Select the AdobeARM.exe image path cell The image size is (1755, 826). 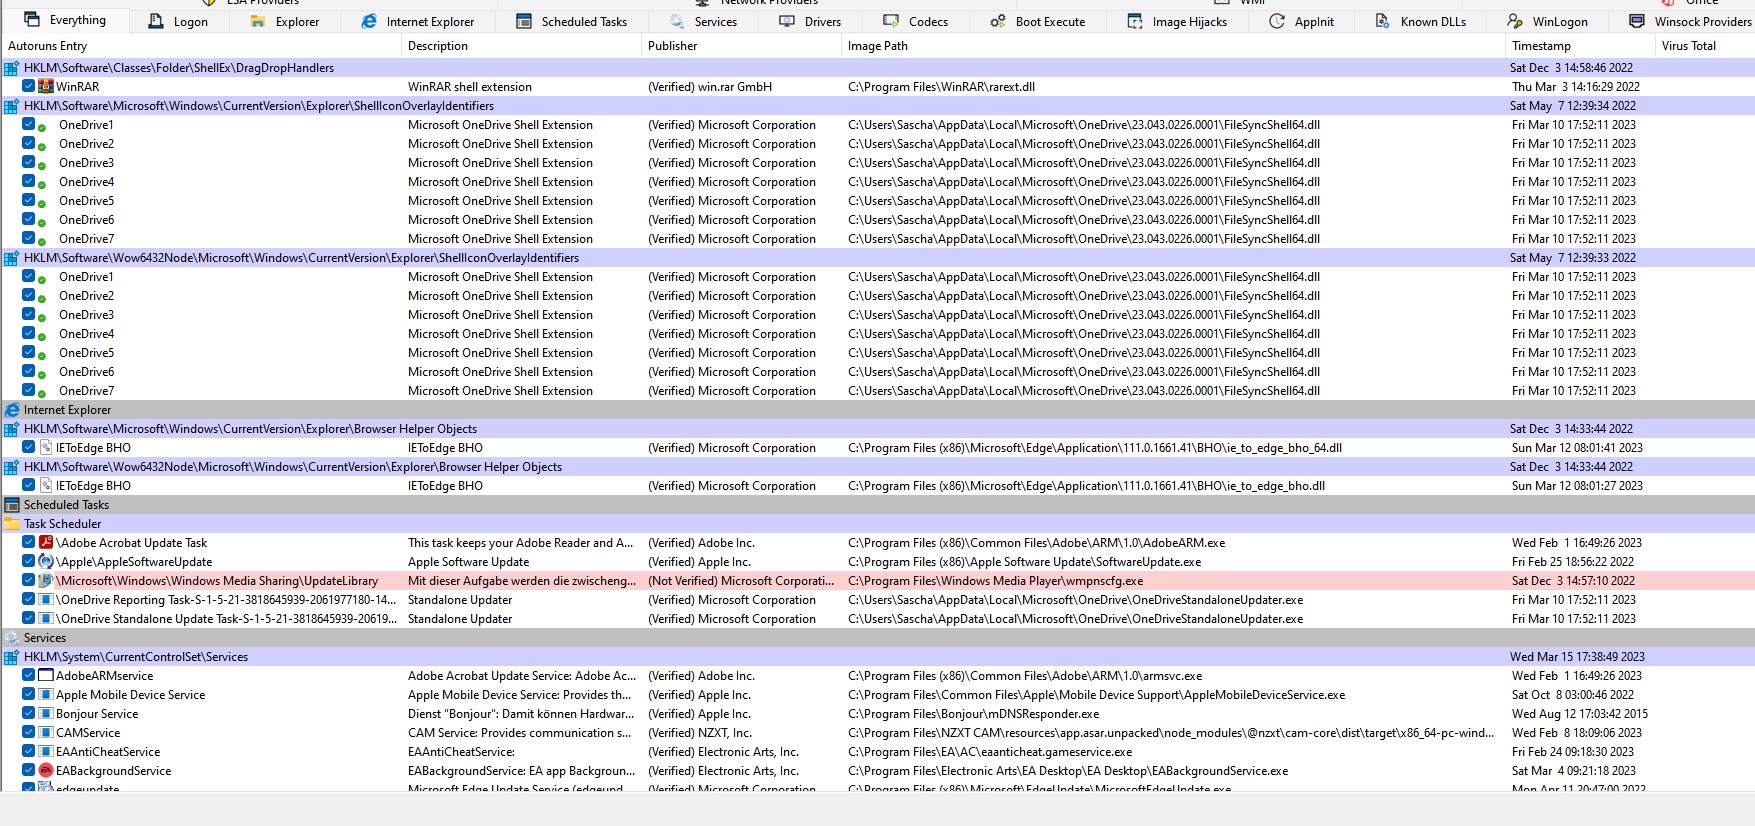(1036, 543)
